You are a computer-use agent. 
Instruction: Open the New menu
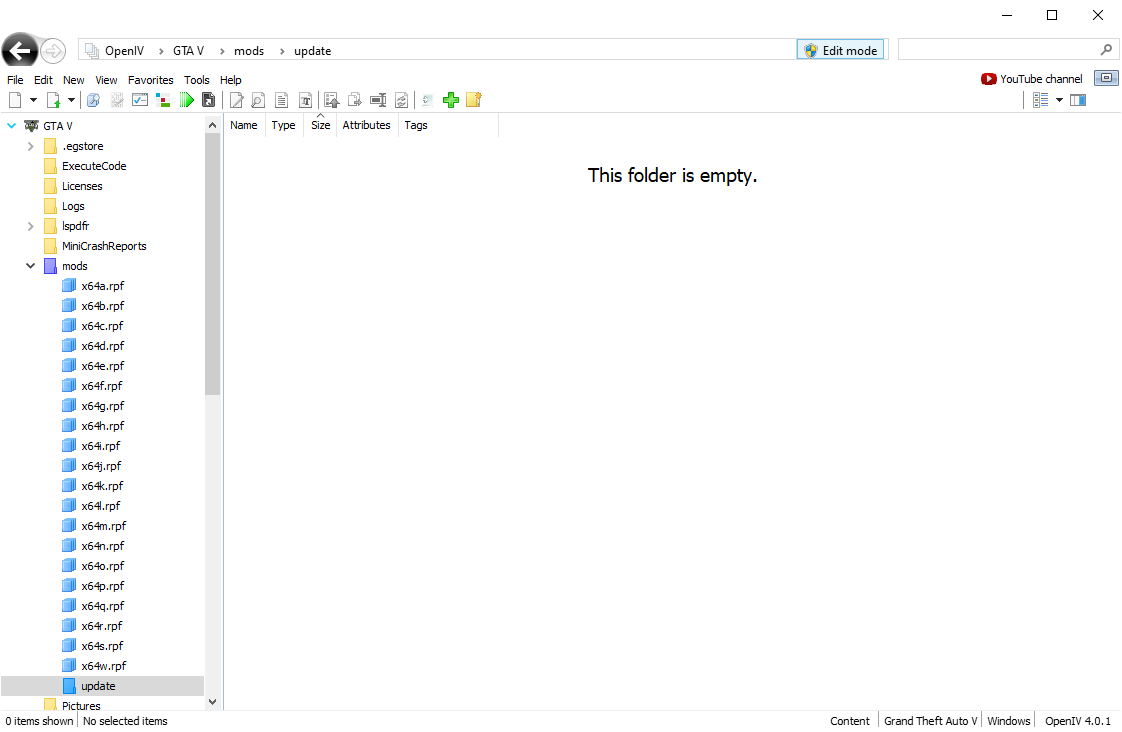point(74,80)
